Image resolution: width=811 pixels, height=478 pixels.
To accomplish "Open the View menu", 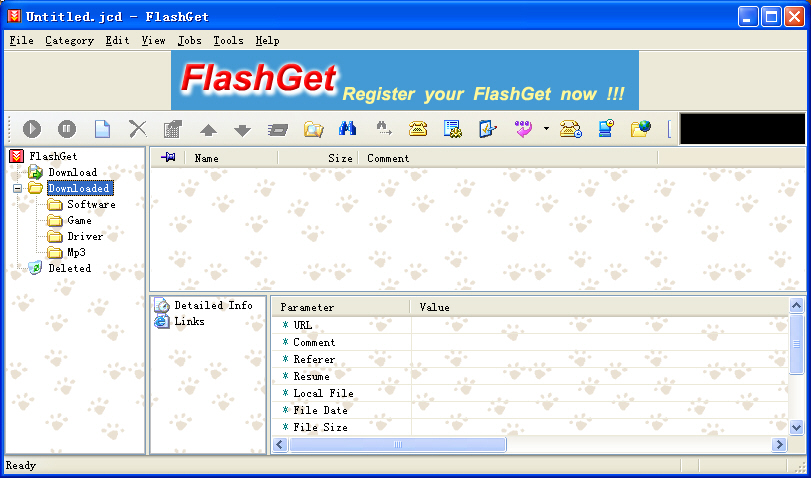I will (x=153, y=40).
